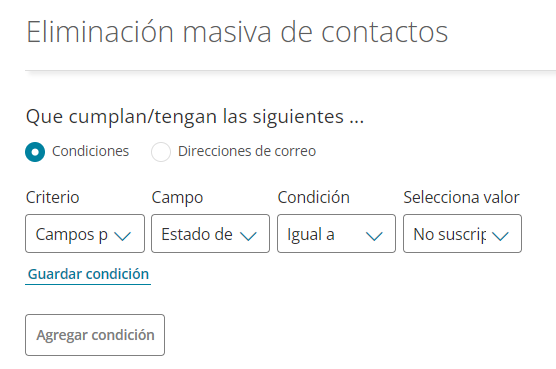Click the Condición column label
This screenshot has width=556, height=369.
[x=313, y=197]
